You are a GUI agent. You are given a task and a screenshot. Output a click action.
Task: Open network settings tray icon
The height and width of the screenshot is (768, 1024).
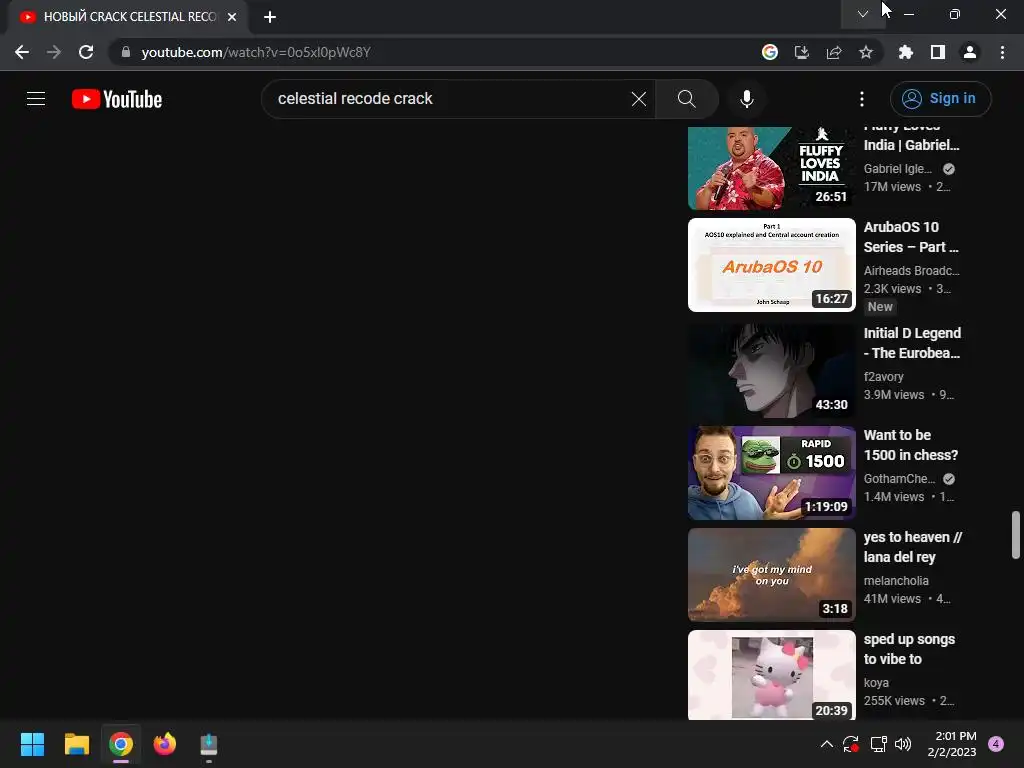[x=878, y=744]
